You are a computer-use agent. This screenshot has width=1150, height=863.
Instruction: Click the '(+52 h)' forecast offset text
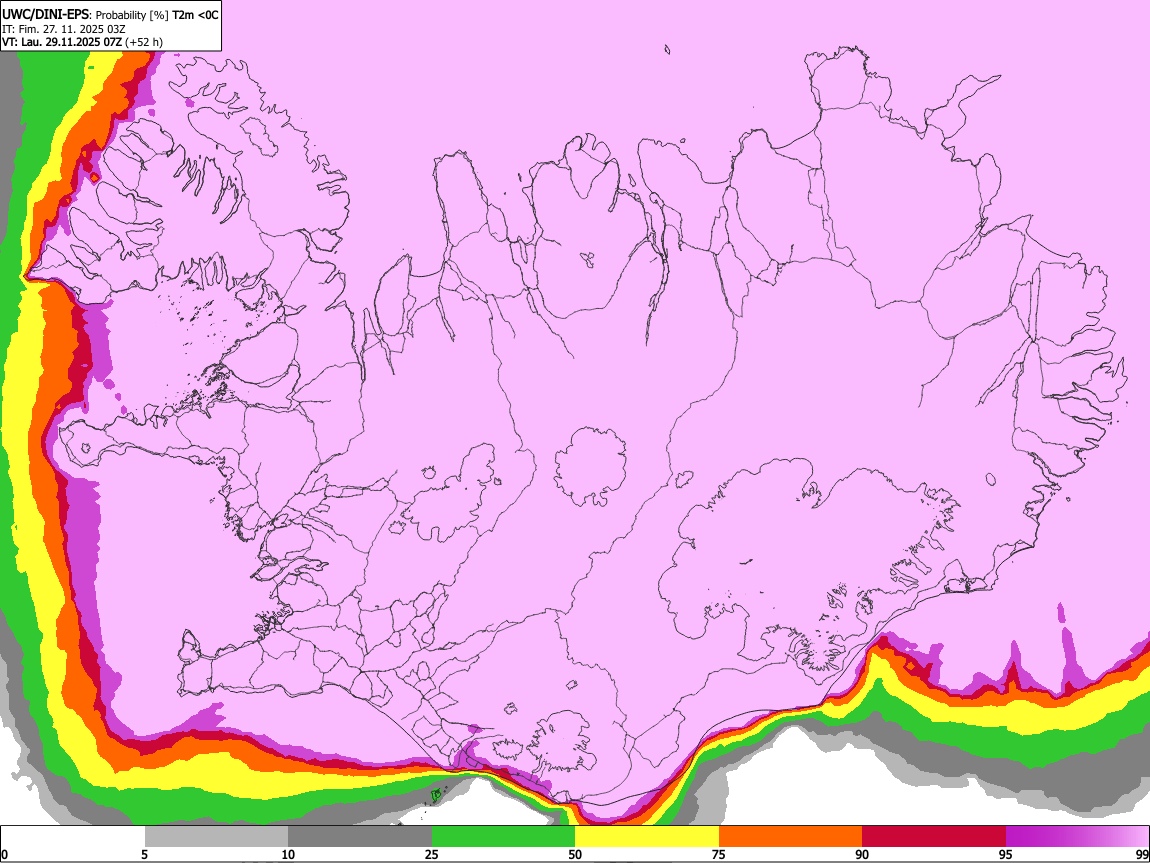click(x=144, y=42)
